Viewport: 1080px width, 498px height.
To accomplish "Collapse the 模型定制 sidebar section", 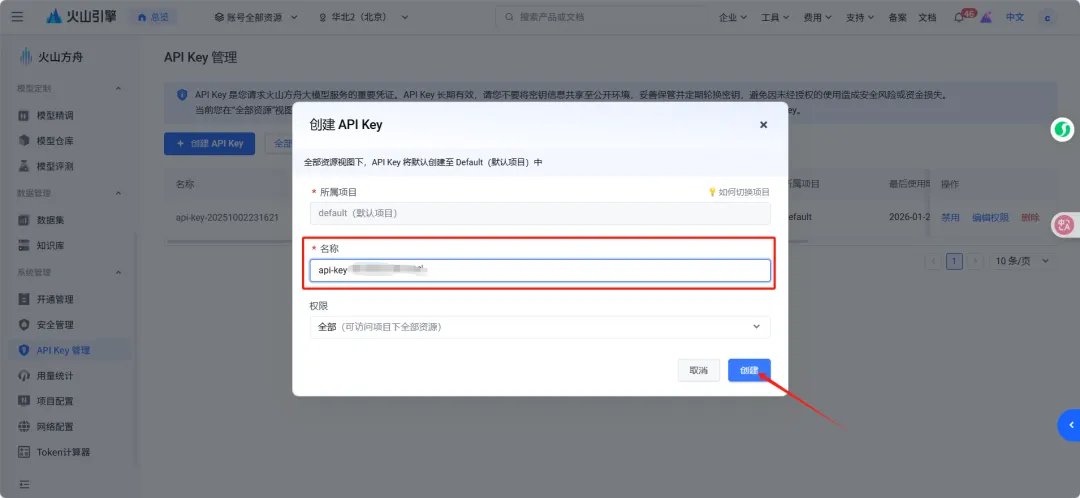I will coord(118,89).
